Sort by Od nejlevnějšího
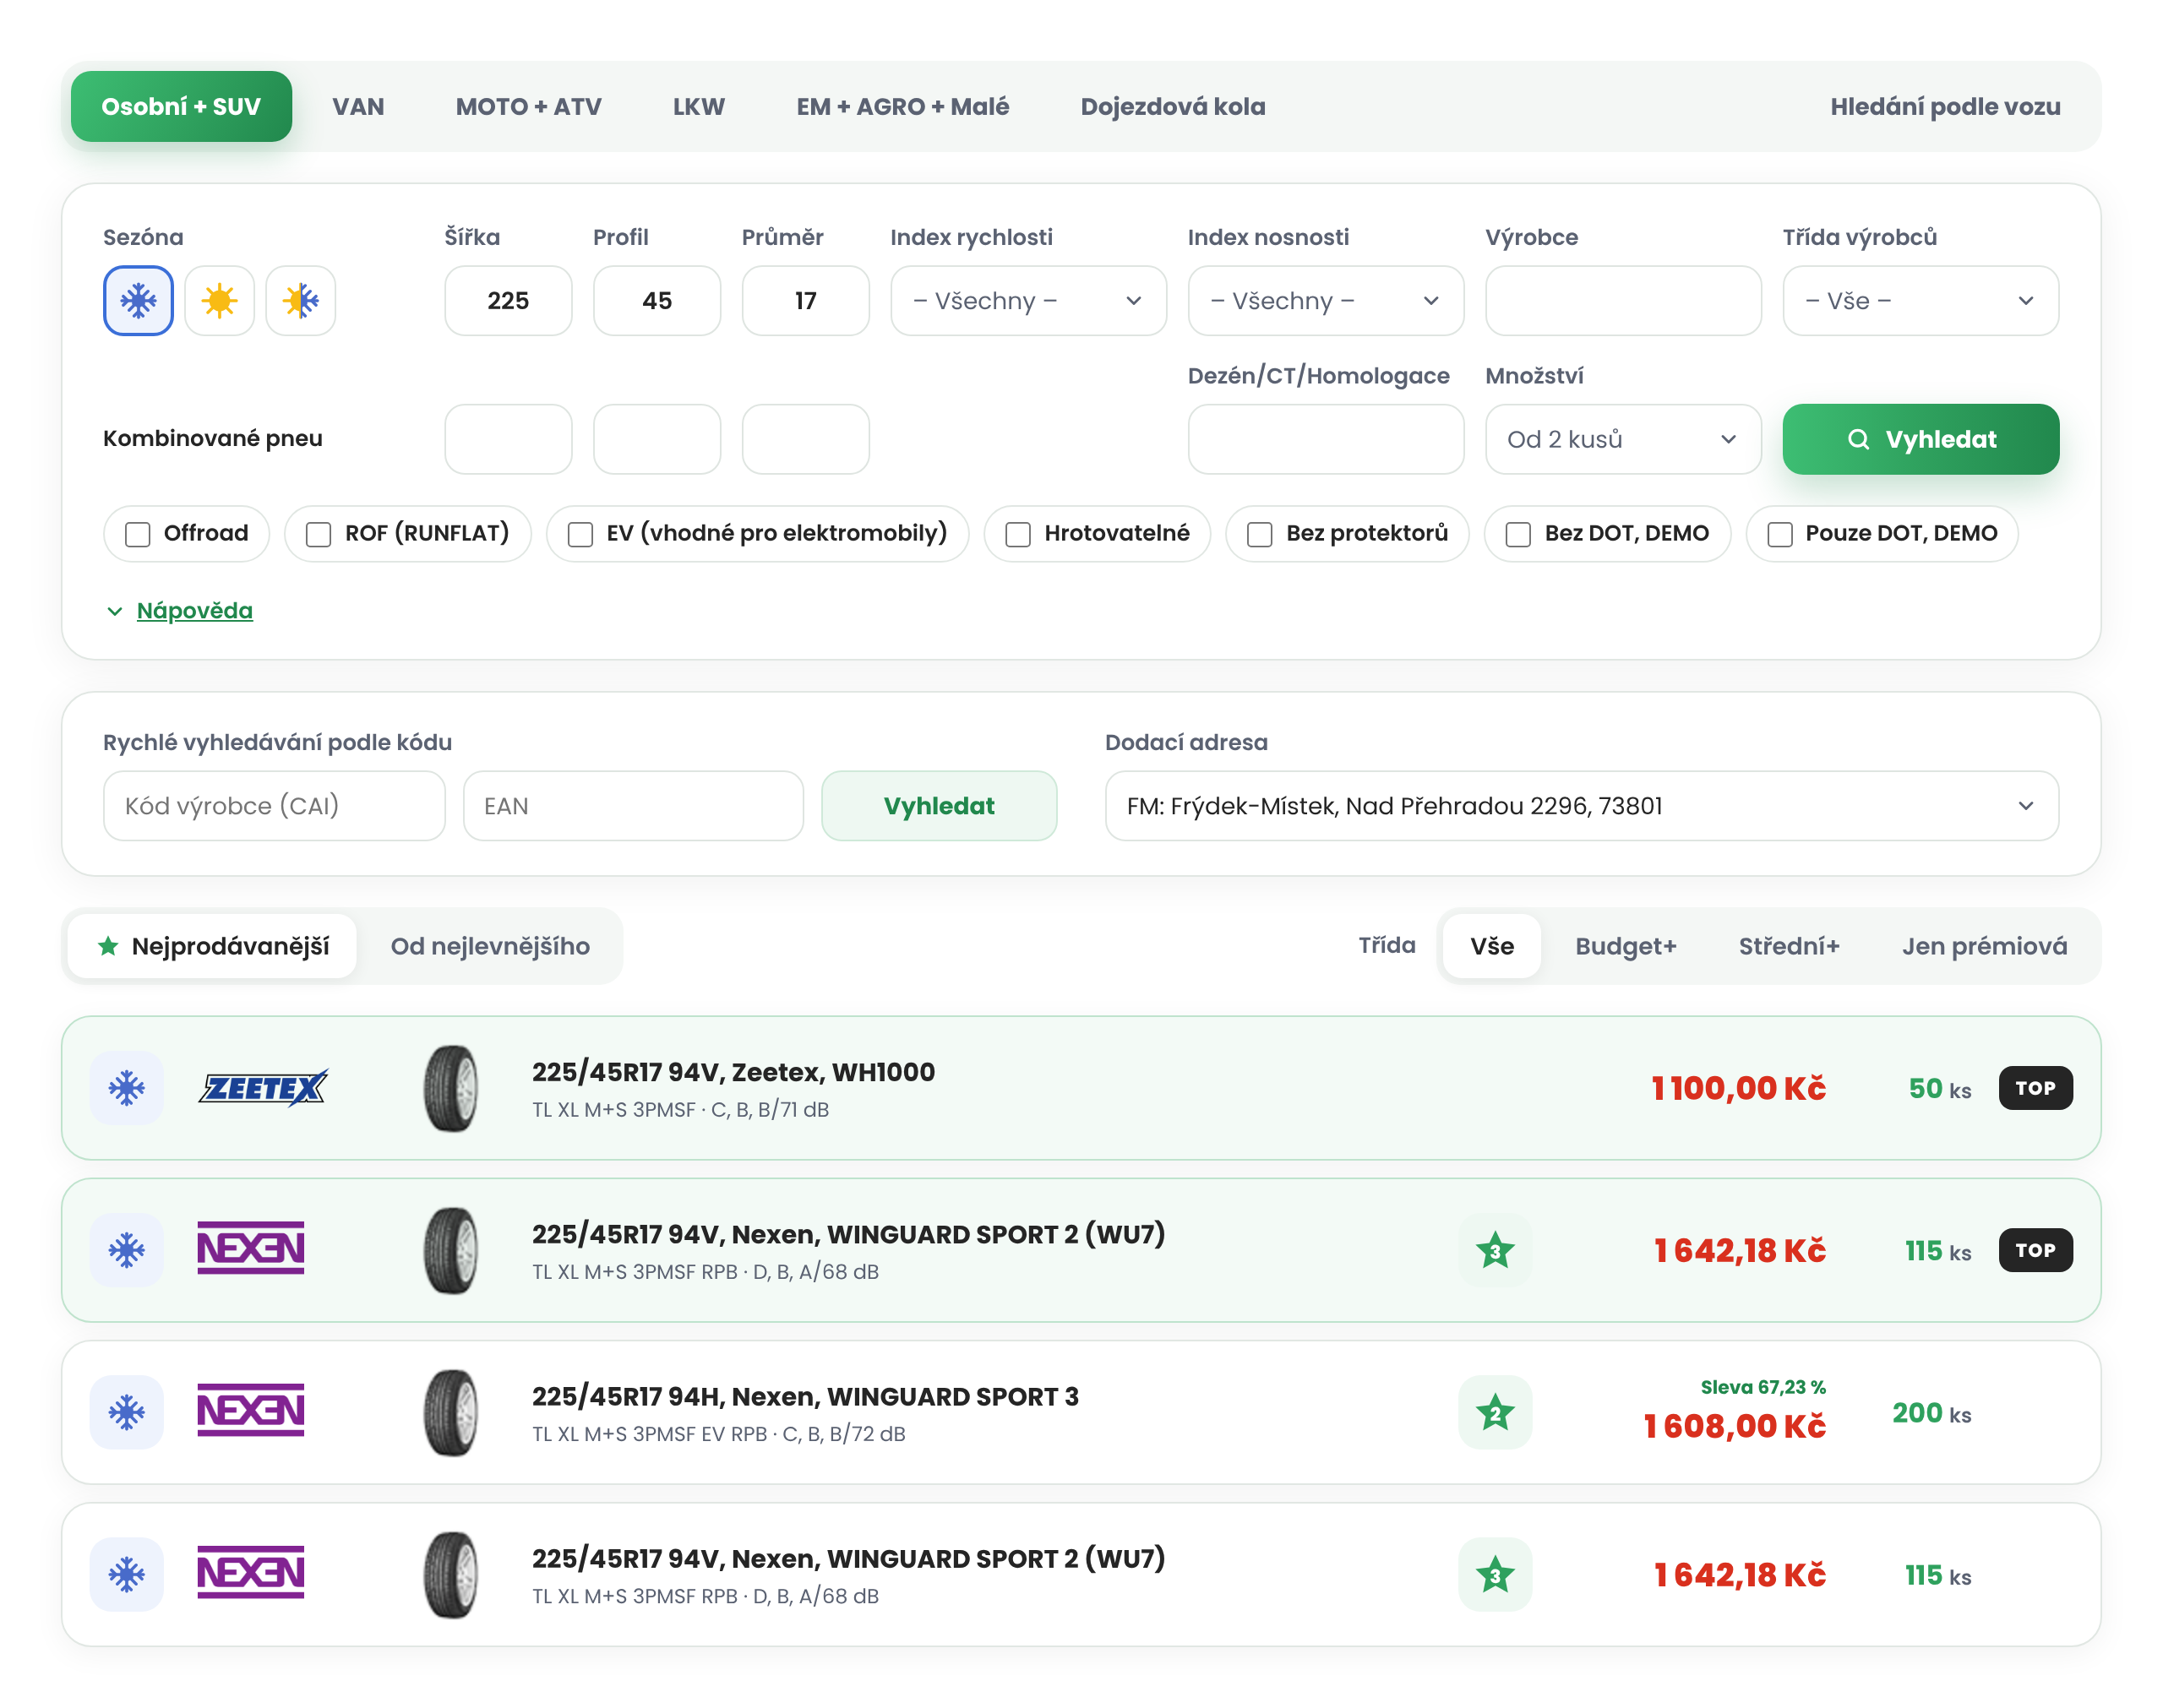Screen dimensions: 2163x1708 (490, 946)
